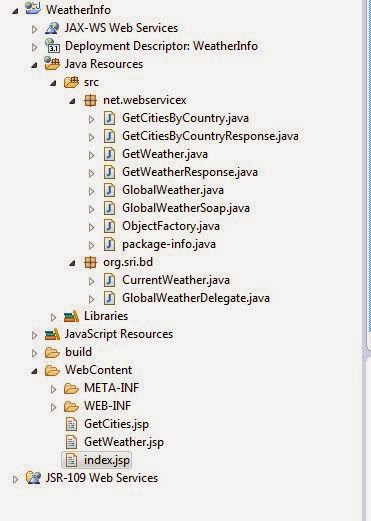Expand the build folder
Viewport: 371px width, 521px height.
coord(34,353)
